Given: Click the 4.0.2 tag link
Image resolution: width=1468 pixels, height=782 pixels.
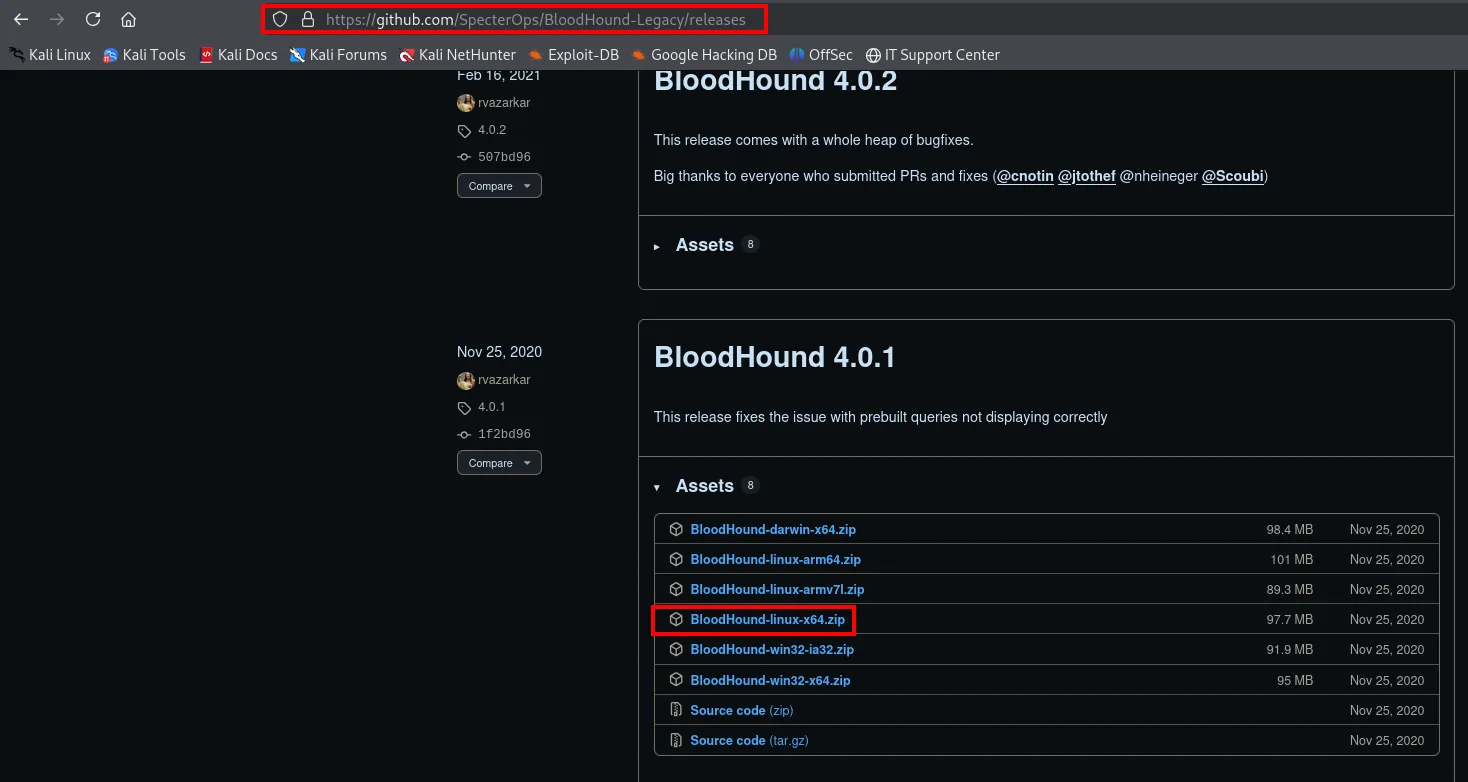Looking at the screenshot, I should tap(492, 130).
